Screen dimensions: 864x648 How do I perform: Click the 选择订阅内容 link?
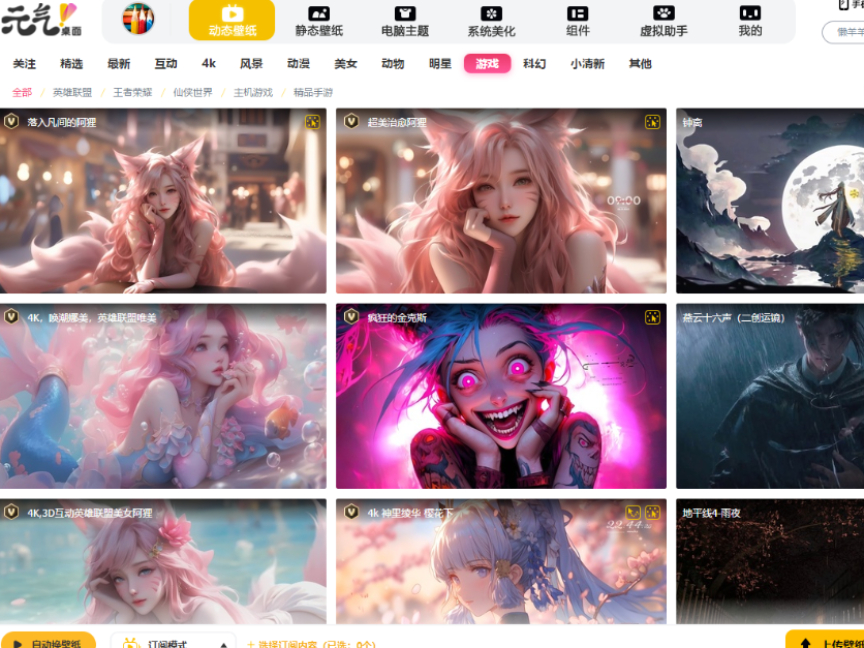311,644
